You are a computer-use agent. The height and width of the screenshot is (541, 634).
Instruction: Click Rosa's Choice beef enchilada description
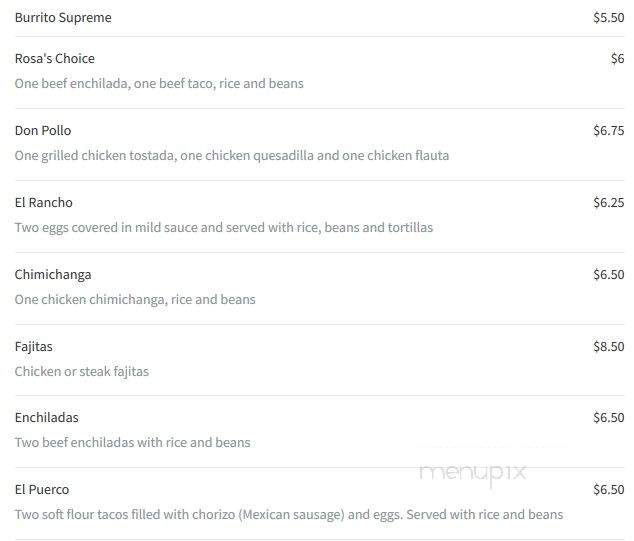pyautogui.click(x=159, y=84)
